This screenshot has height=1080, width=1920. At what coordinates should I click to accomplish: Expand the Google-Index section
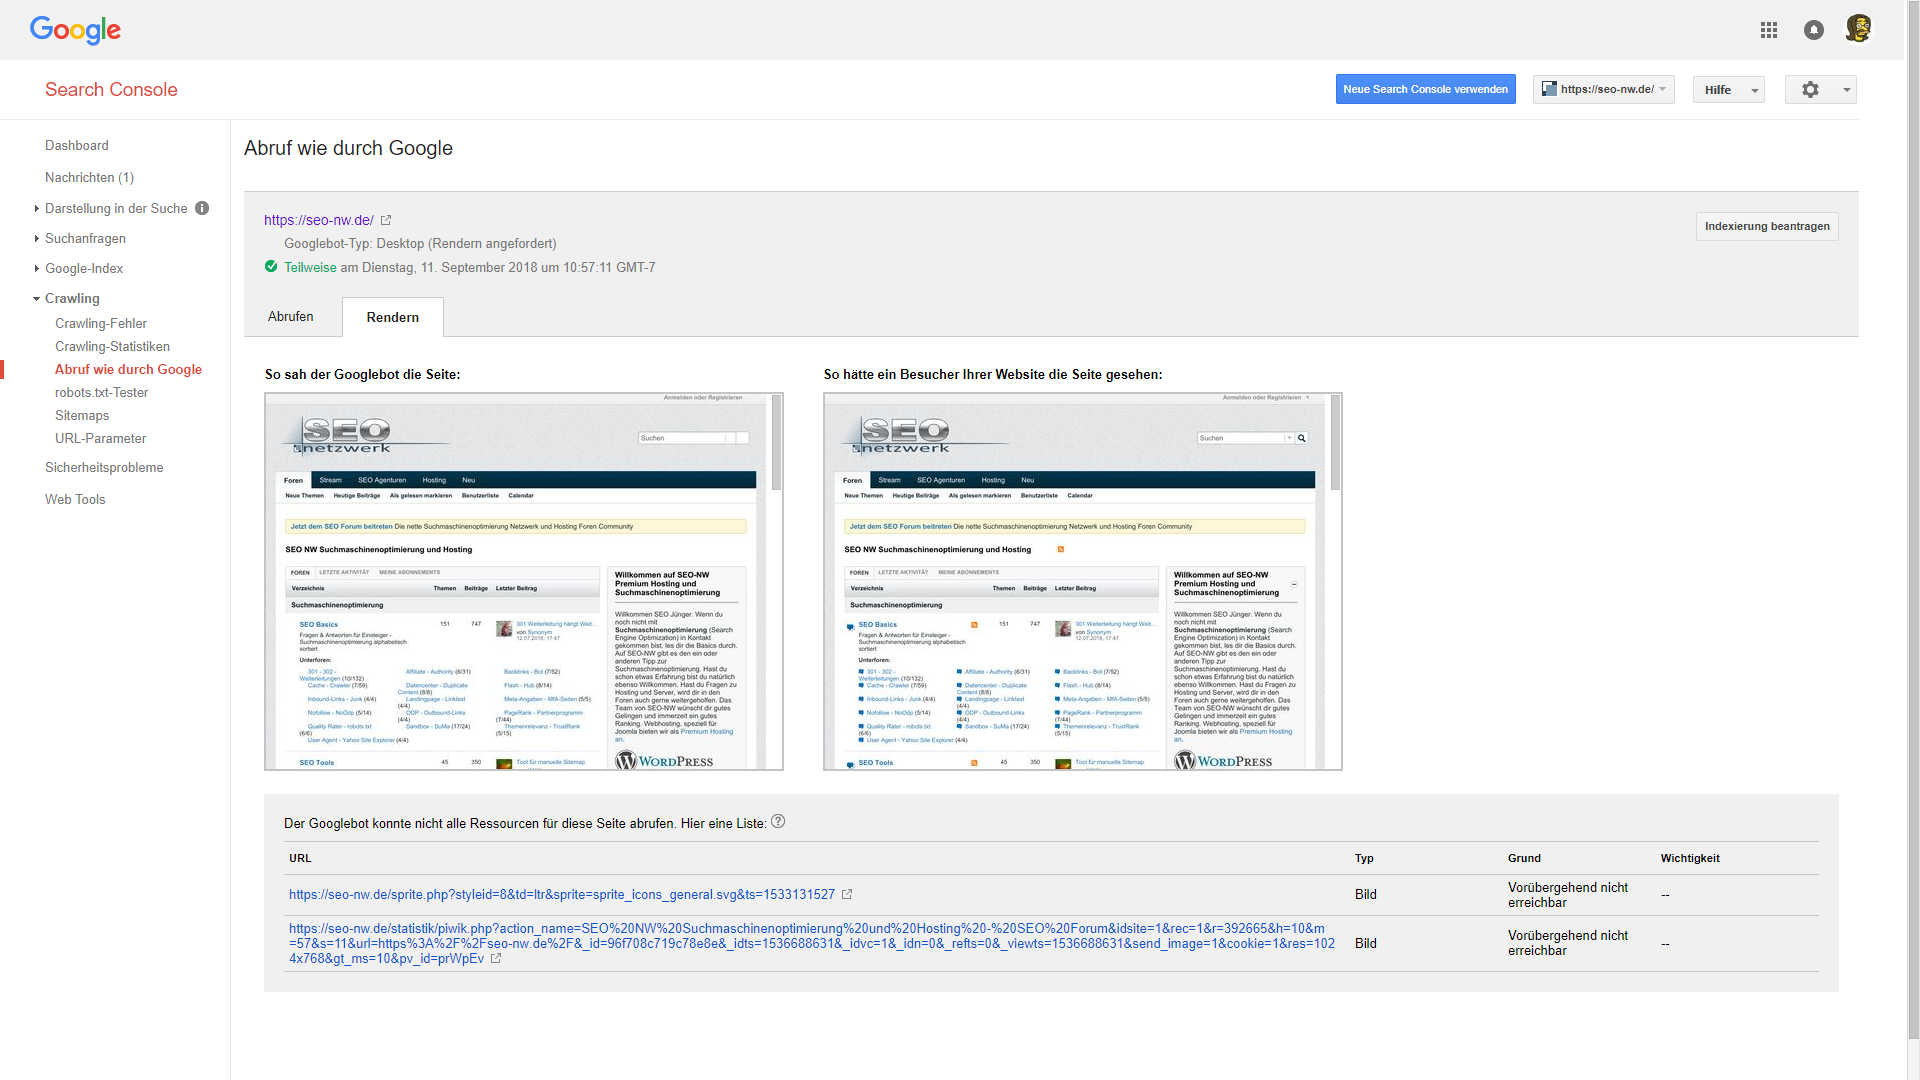tap(37, 268)
